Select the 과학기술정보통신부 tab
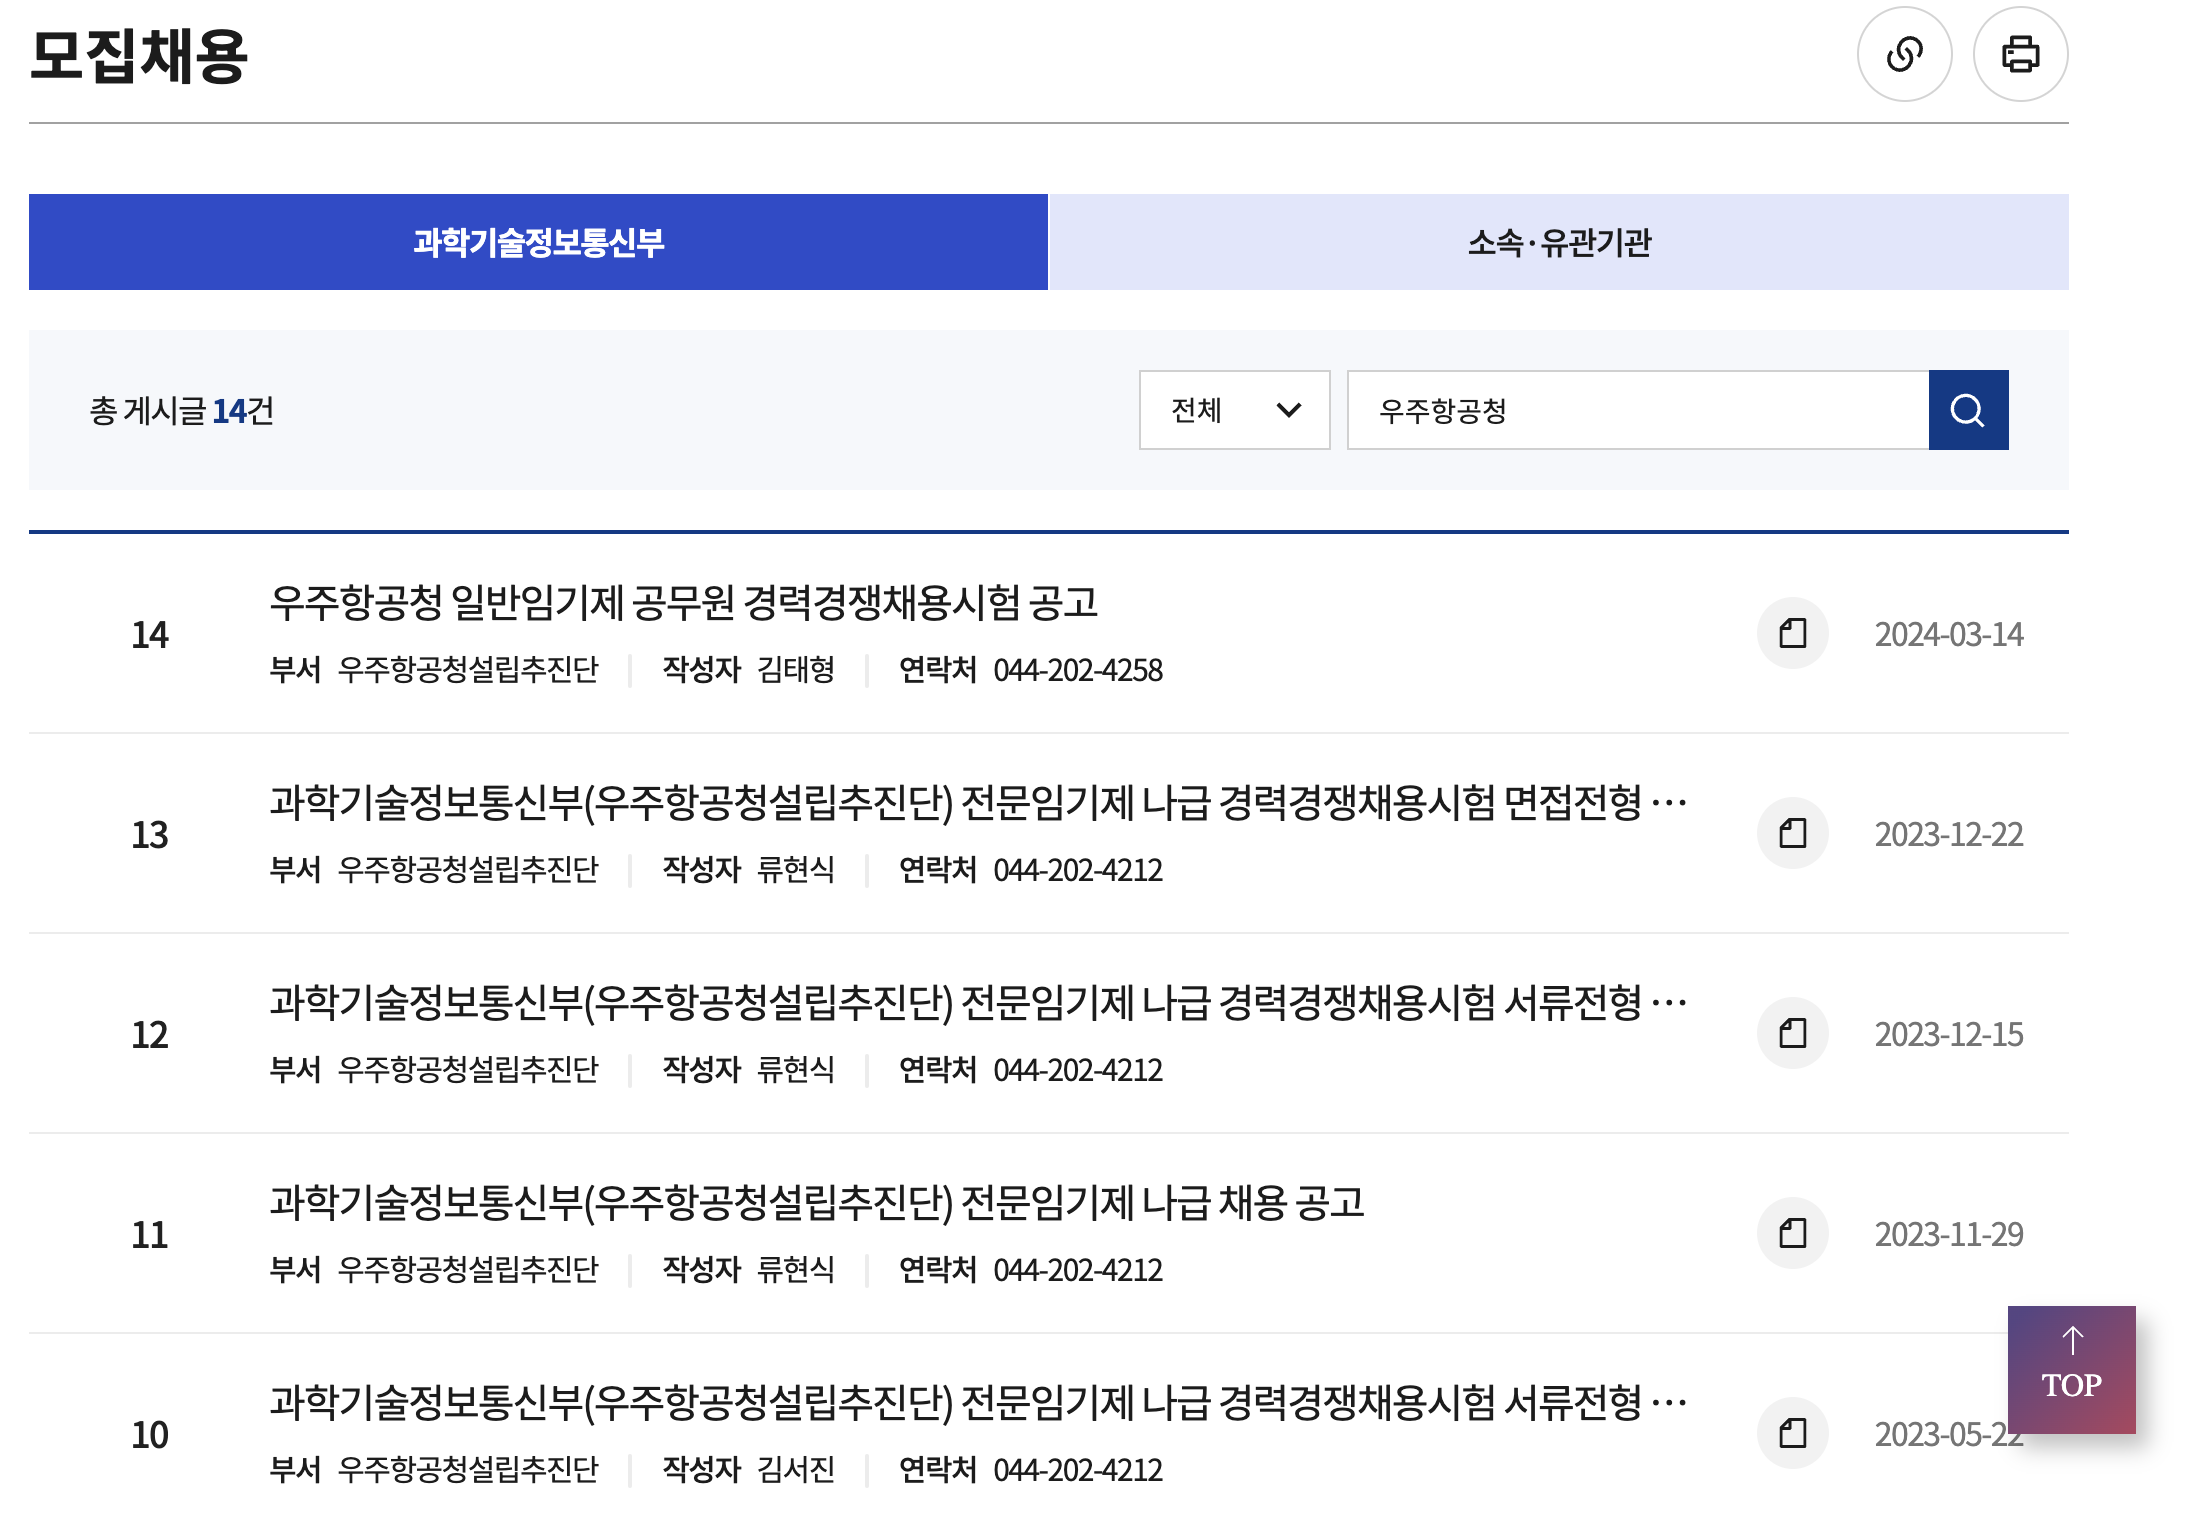Screen dimensions: 2190x1532 (538, 242)
